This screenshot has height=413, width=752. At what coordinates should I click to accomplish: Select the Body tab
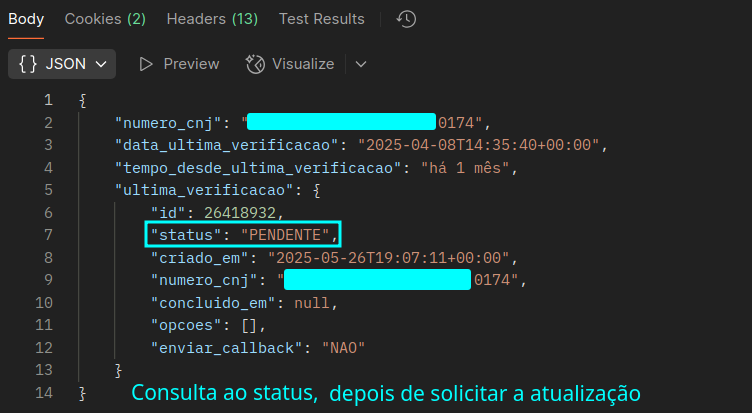tap(26, 19)
